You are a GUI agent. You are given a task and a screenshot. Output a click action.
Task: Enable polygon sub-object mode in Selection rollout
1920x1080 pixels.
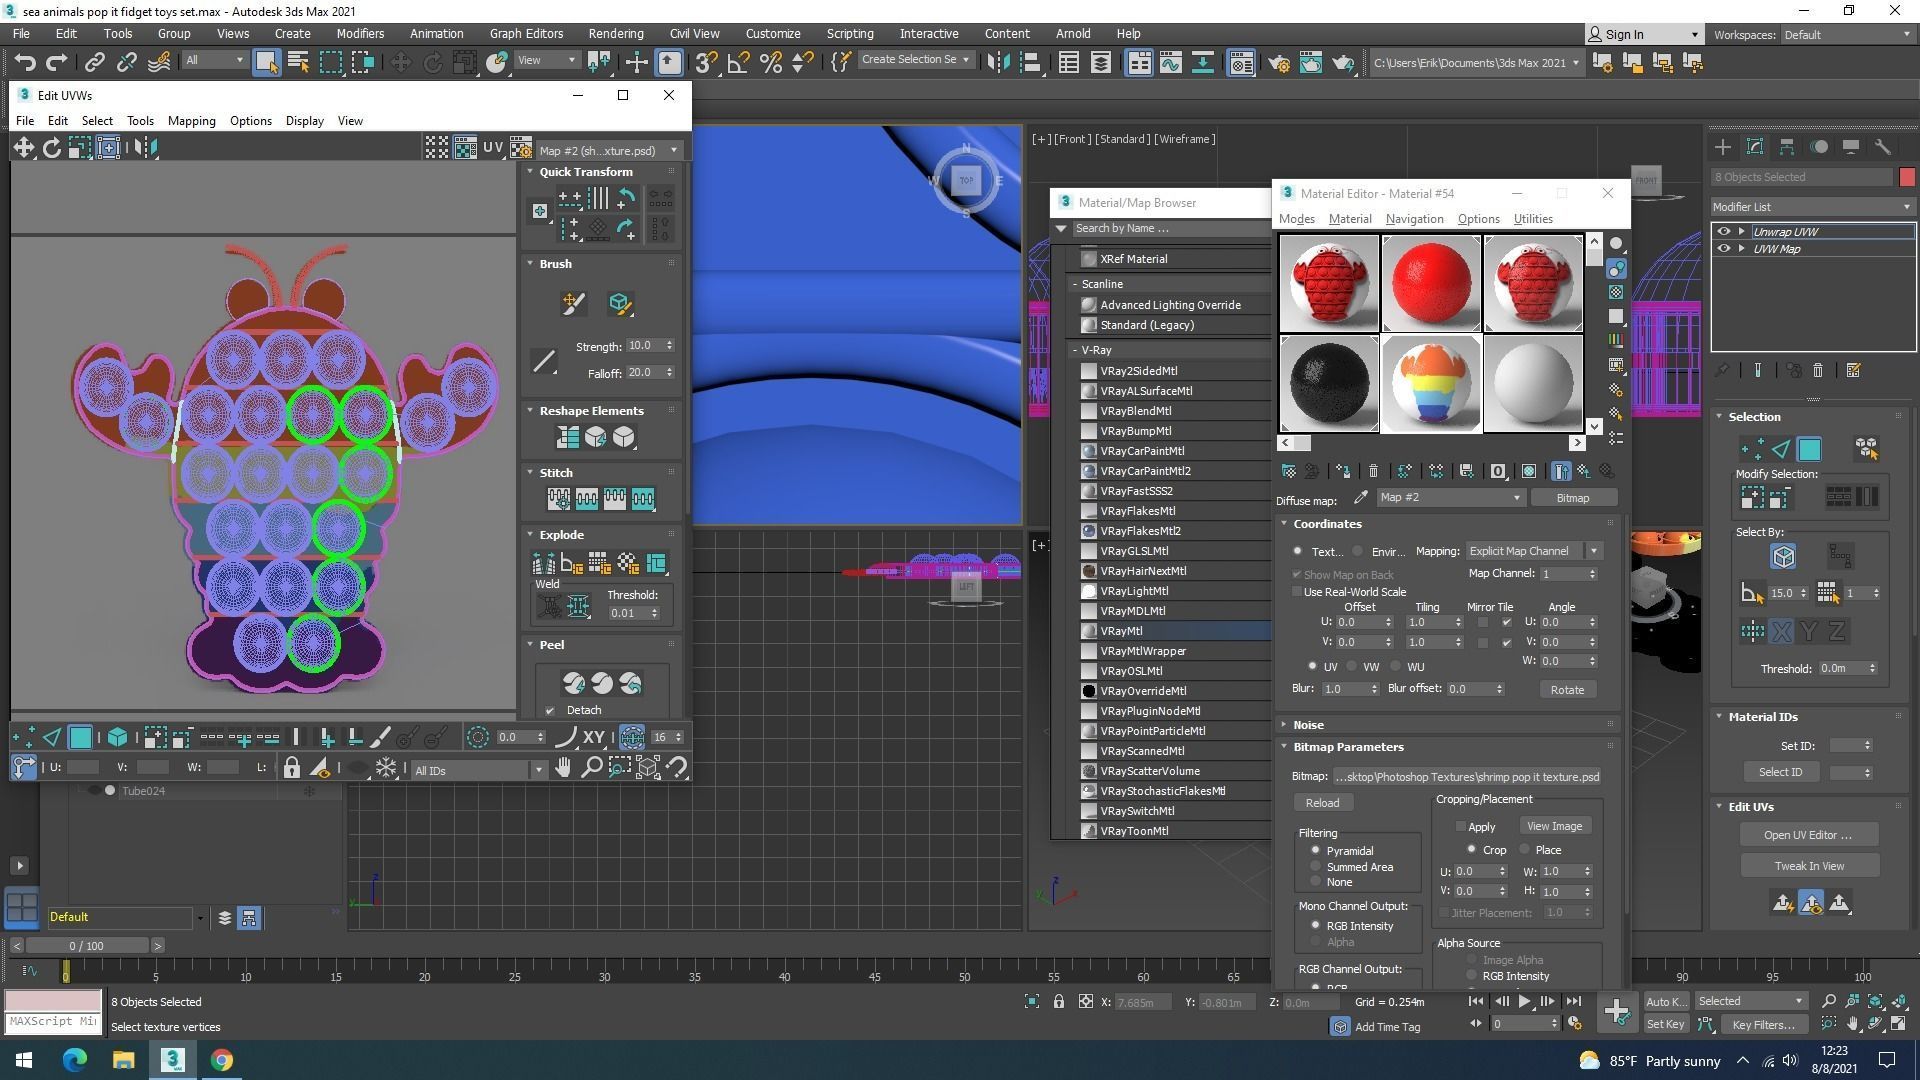coord(1809,449)
